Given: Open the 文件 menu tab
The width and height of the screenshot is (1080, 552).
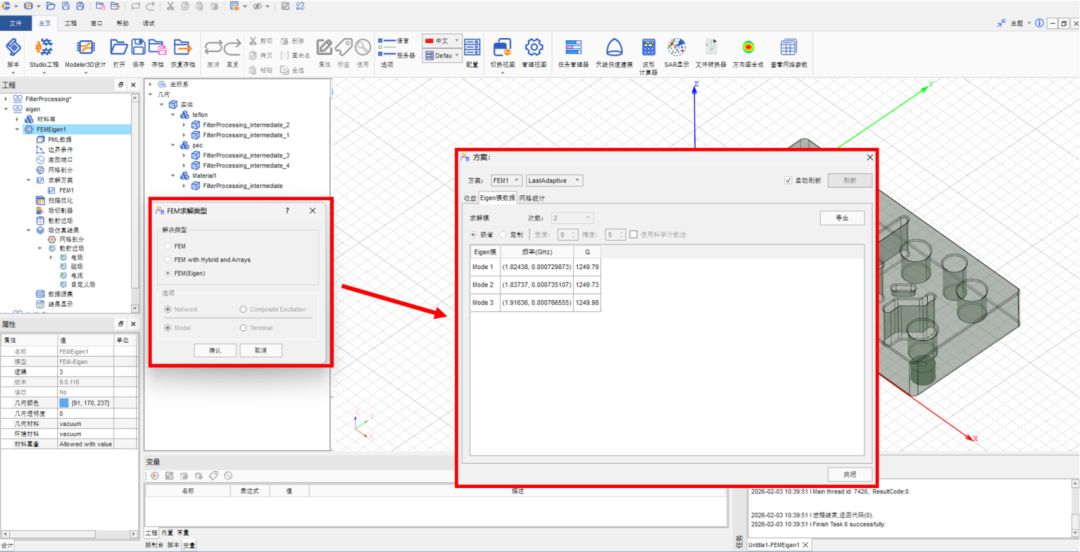Looking at the screenshot, I should (16, 23).
